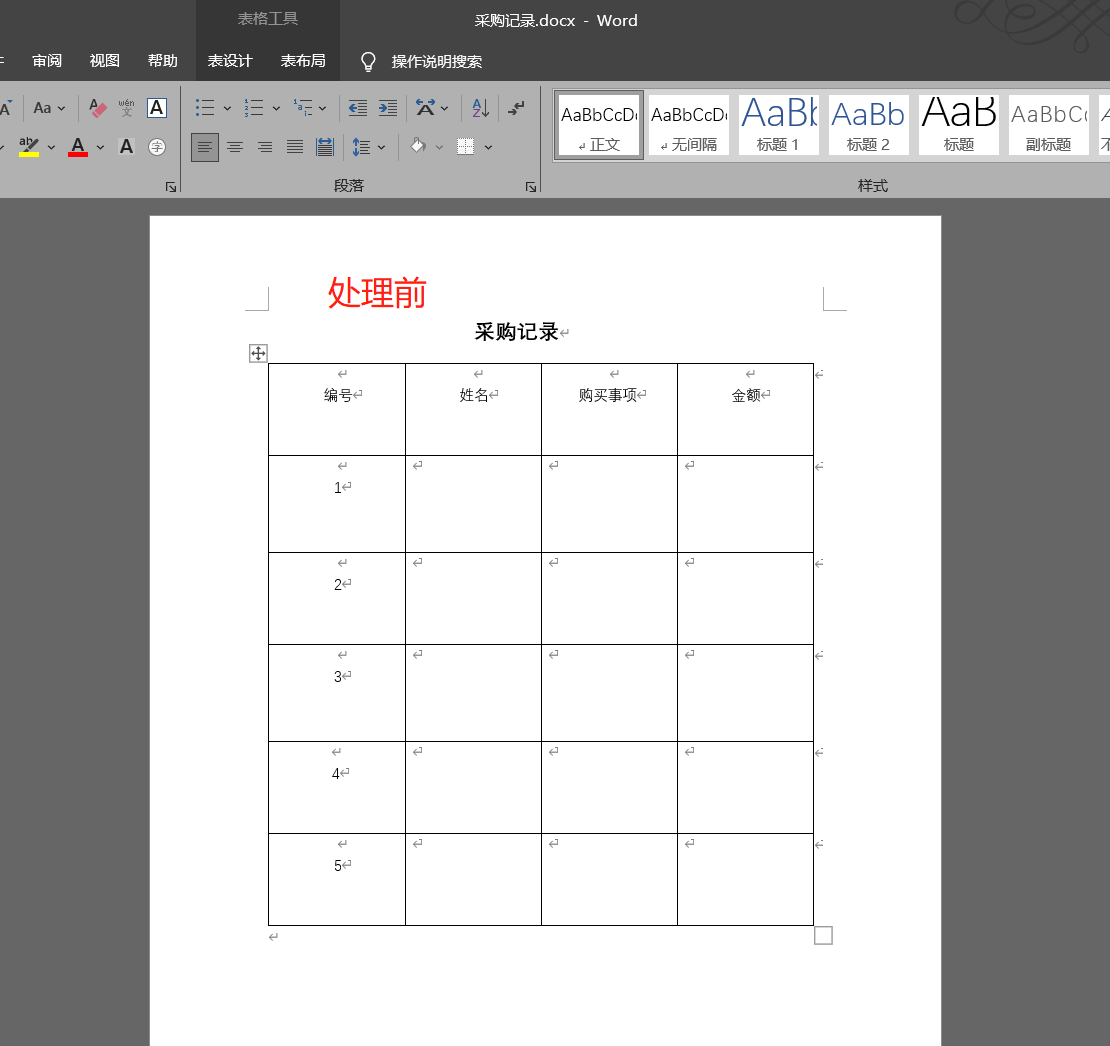
Task: Apply yellow text highlight color
Action: (30, 147)
